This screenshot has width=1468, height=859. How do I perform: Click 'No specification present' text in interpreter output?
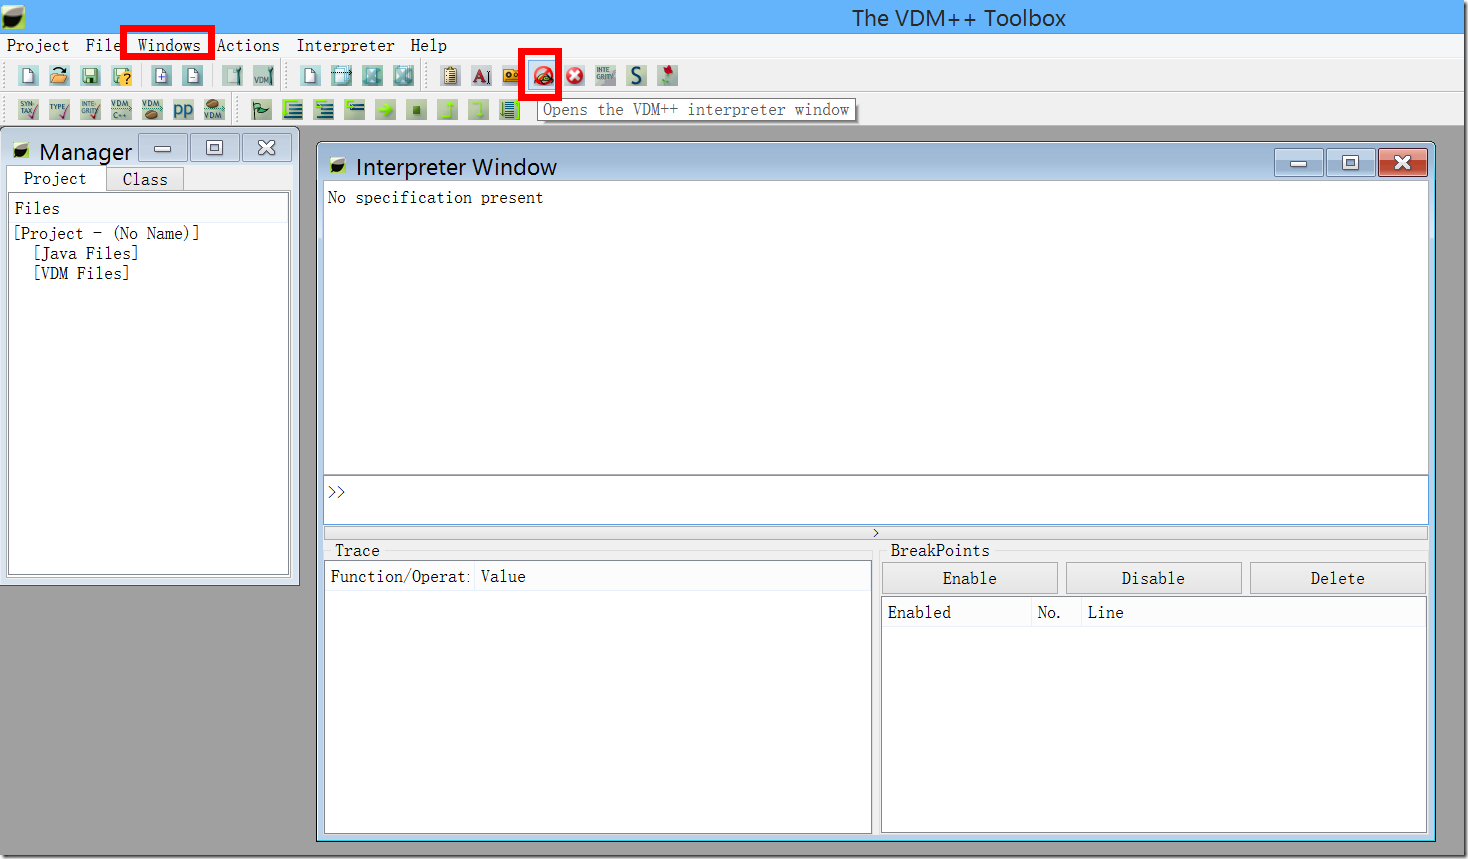pos(435,198)
